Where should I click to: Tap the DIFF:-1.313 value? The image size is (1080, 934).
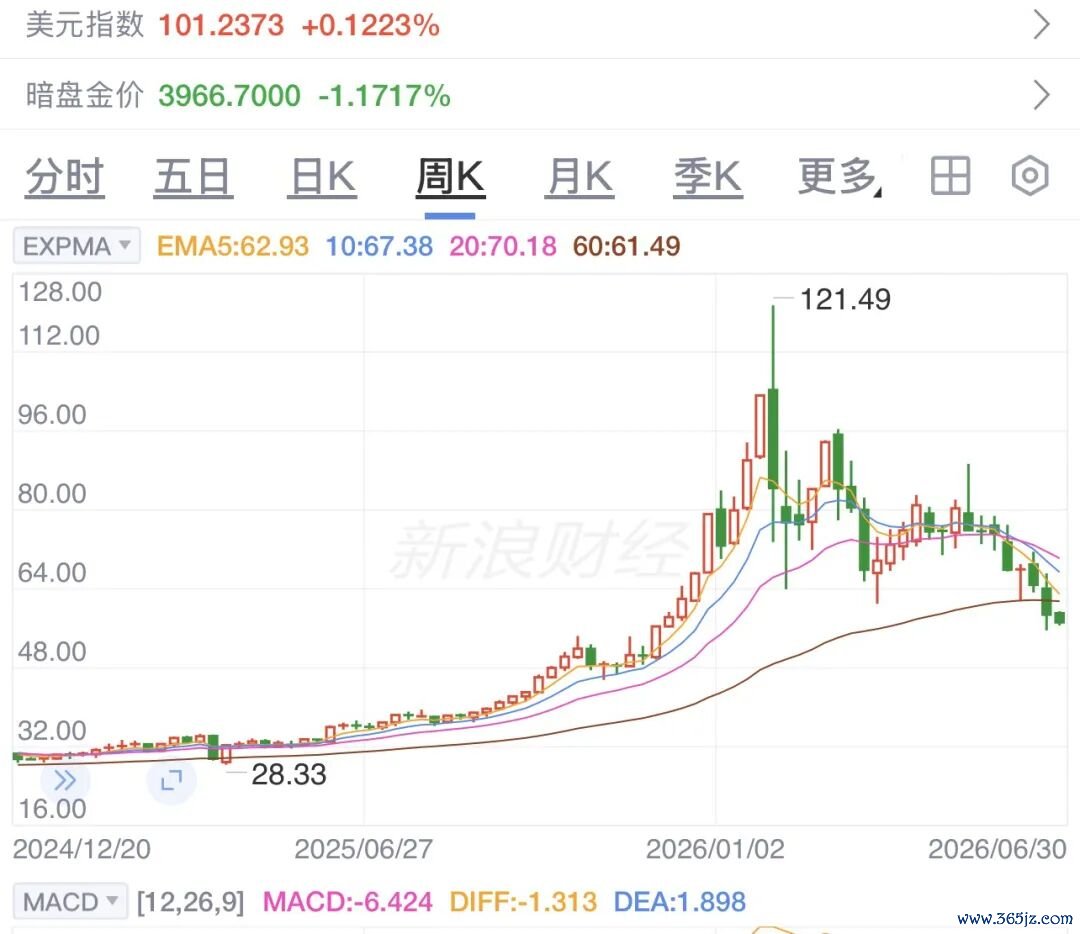[x=523, y=902]
